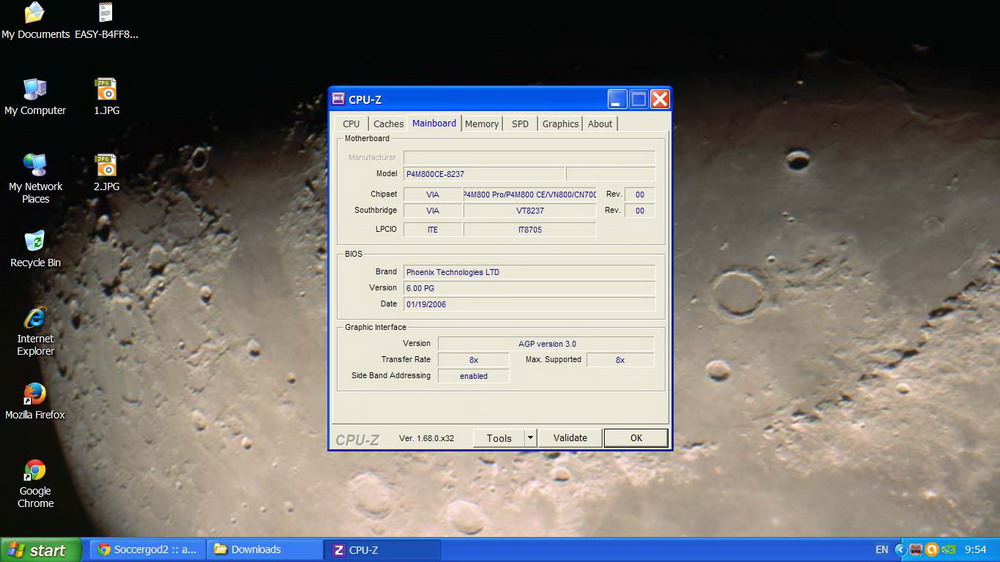Image resolution: width=1000 pixels, height=562 pixels.
Task: Select the 2.JPG image file
Action: click(x=106, y=166)
